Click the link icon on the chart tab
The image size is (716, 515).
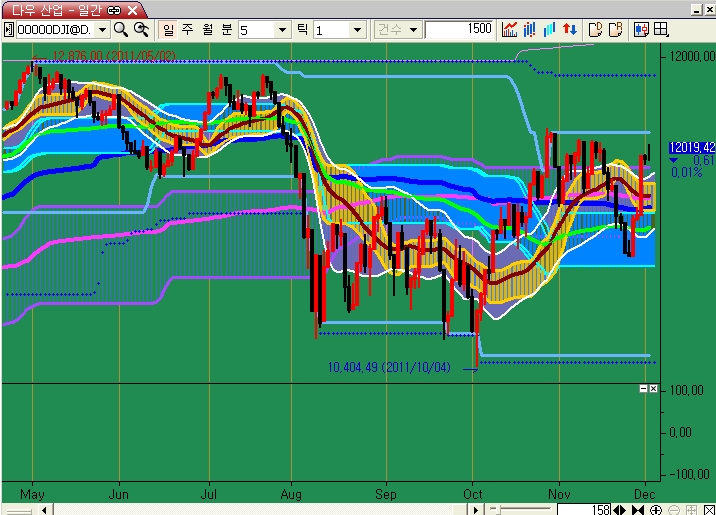coord(113,9)
